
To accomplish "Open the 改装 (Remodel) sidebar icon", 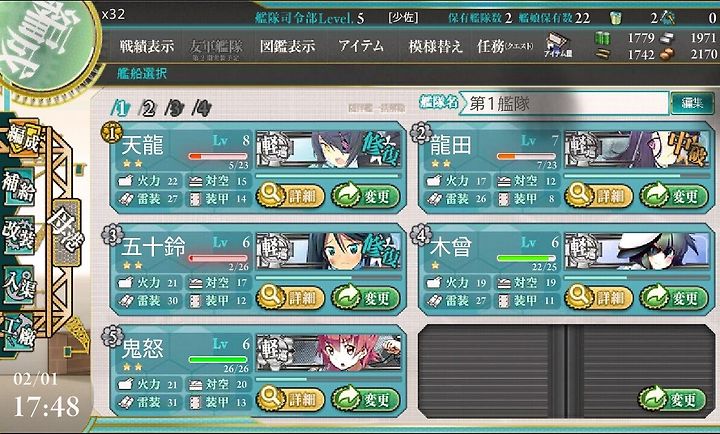I will 18,235.
